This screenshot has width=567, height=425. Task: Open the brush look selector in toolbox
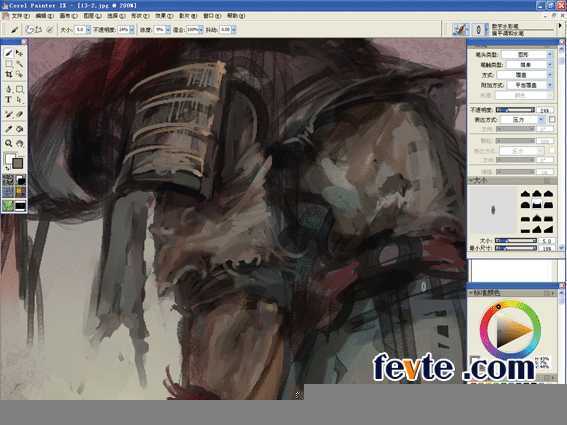tap(20, 205)
